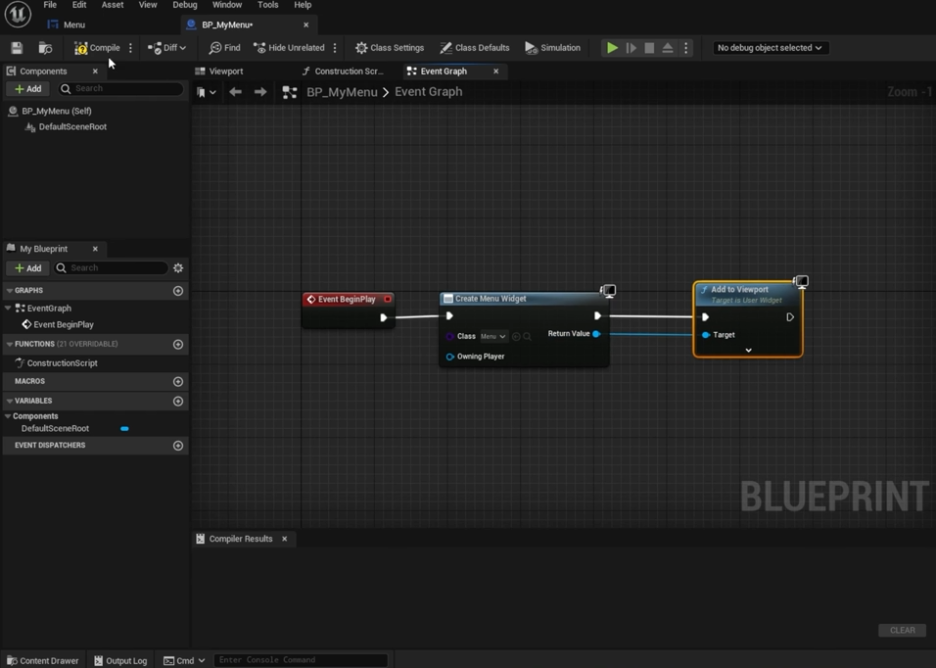Click the Stop playback icon
The height and width of the screenshot is (668, 936).
649,48
